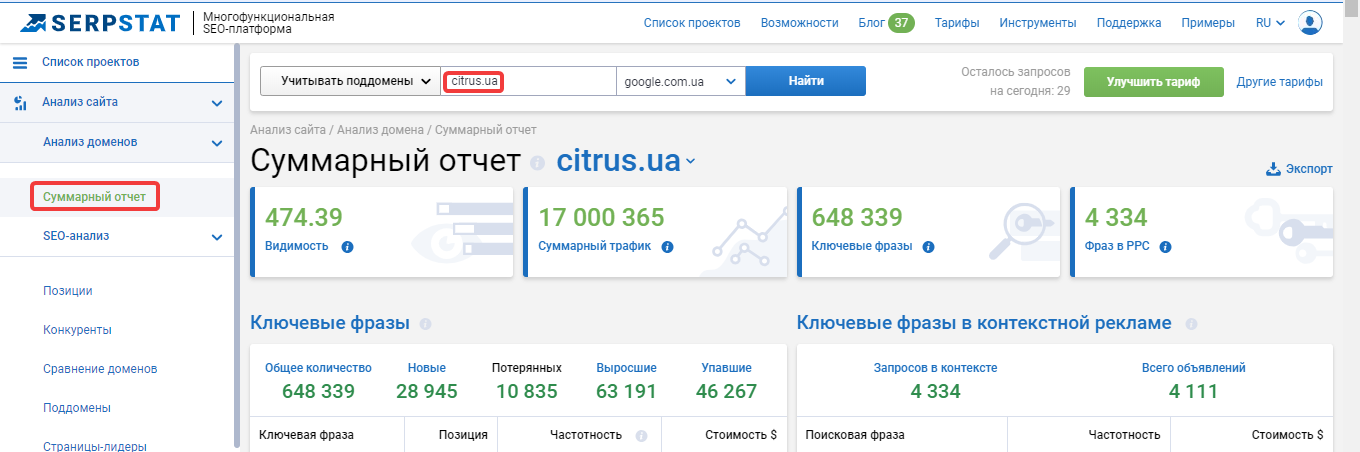Open the Ключевые фразы 648 339 card
1360x452 pixels.
(928, 232)
